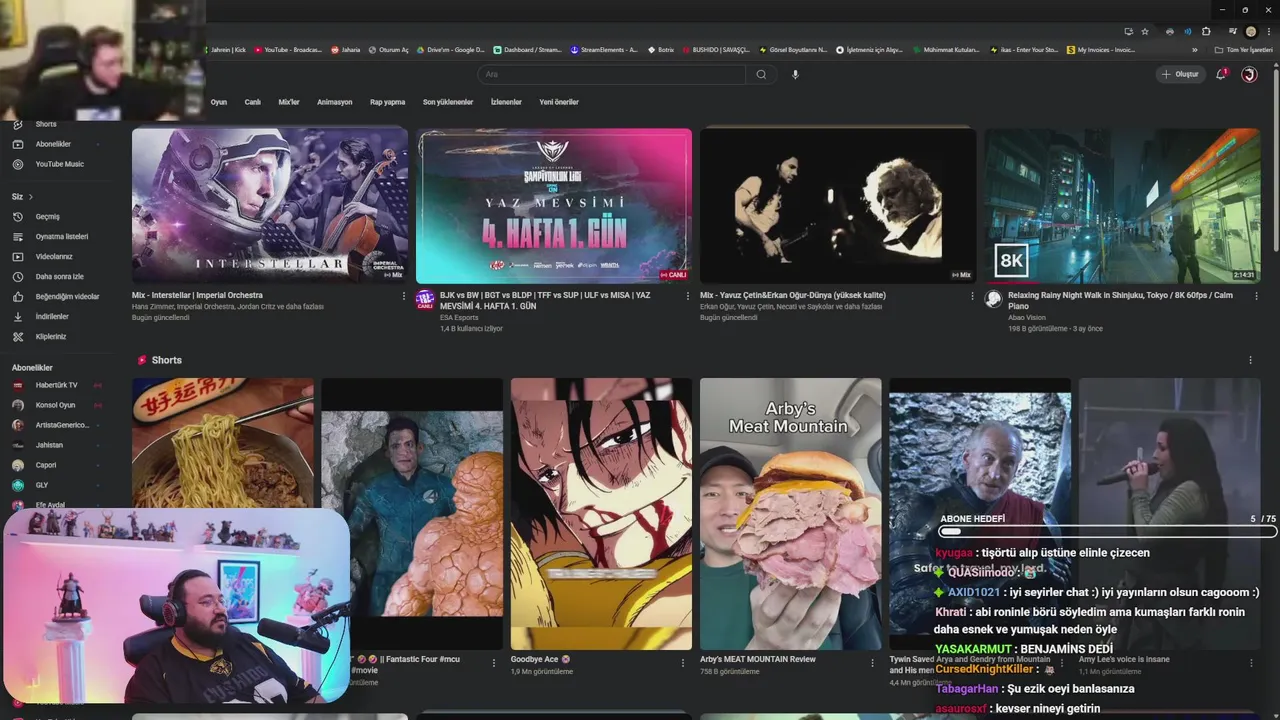Open options for Goodbye Ace short

coord(683,662)
